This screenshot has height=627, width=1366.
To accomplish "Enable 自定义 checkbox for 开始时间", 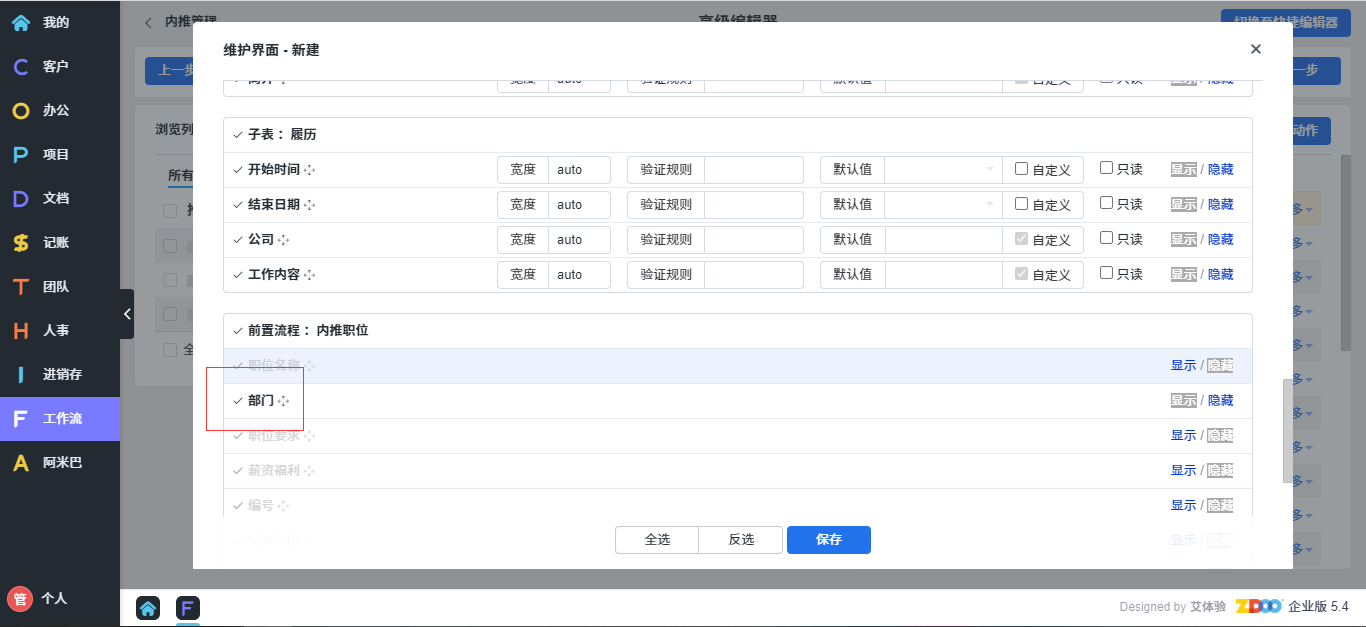I will (1021, 169).
